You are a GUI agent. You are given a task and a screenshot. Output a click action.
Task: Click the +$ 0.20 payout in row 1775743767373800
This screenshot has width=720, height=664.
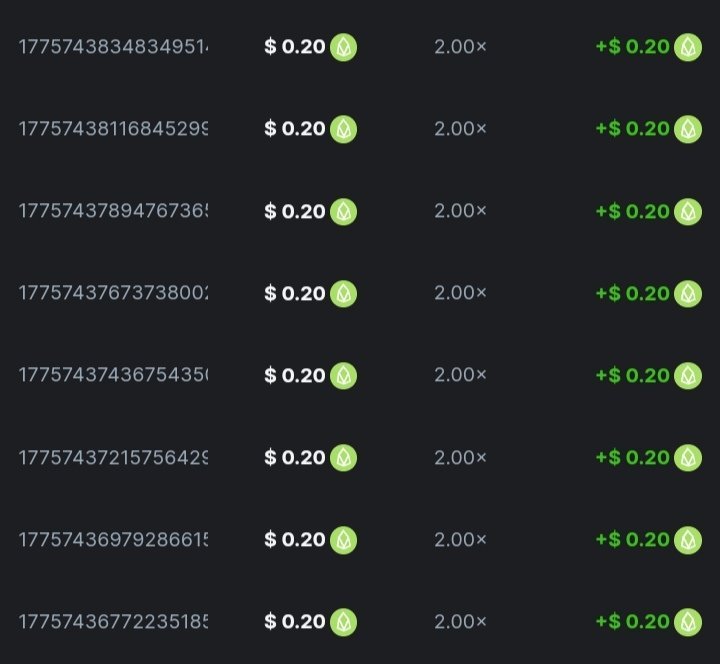[x=632, y=293]
